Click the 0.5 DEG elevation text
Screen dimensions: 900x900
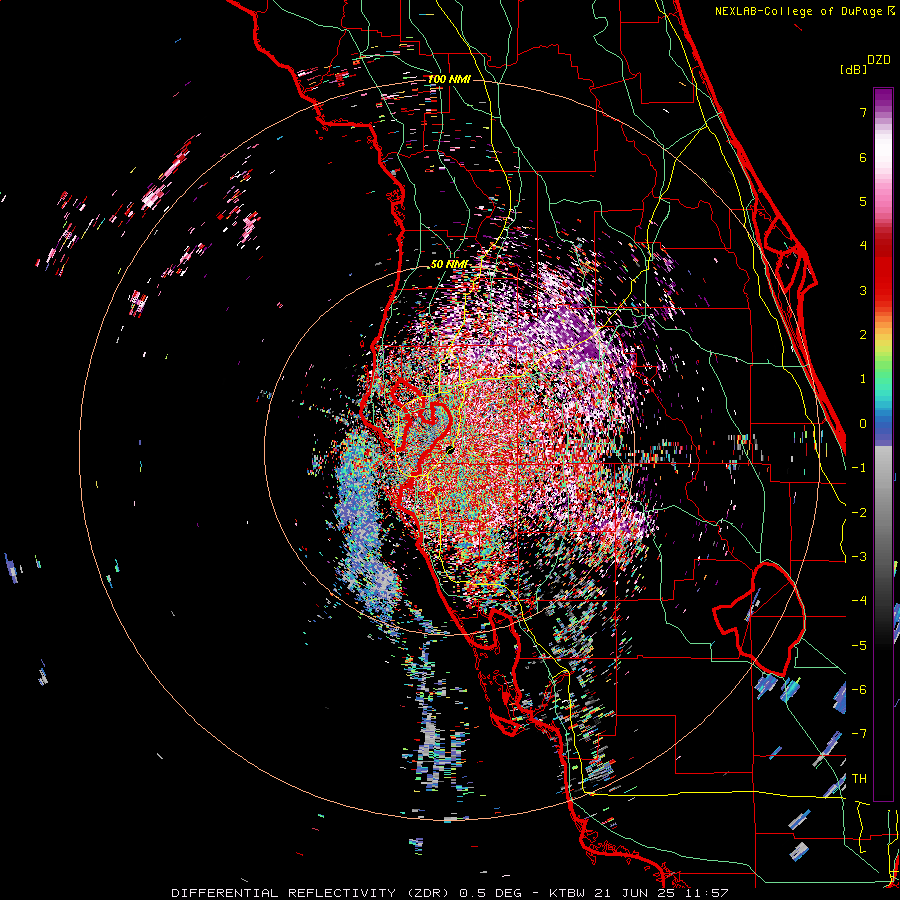coord(490,893)
